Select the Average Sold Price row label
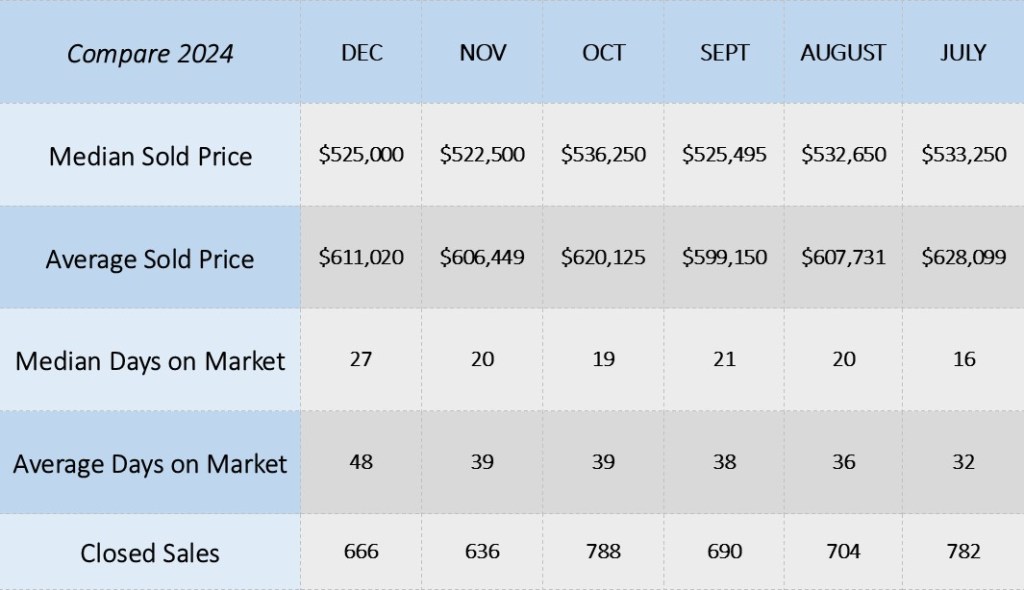 150,259
